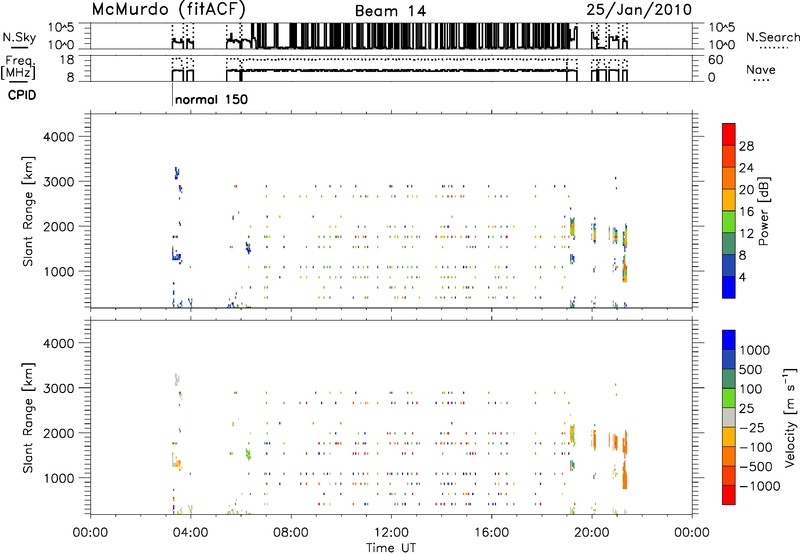Click green echo cluster near 06:00 in Velocity panel
Viewport: 800px width, 554px height.
click(x=248, y=454)
